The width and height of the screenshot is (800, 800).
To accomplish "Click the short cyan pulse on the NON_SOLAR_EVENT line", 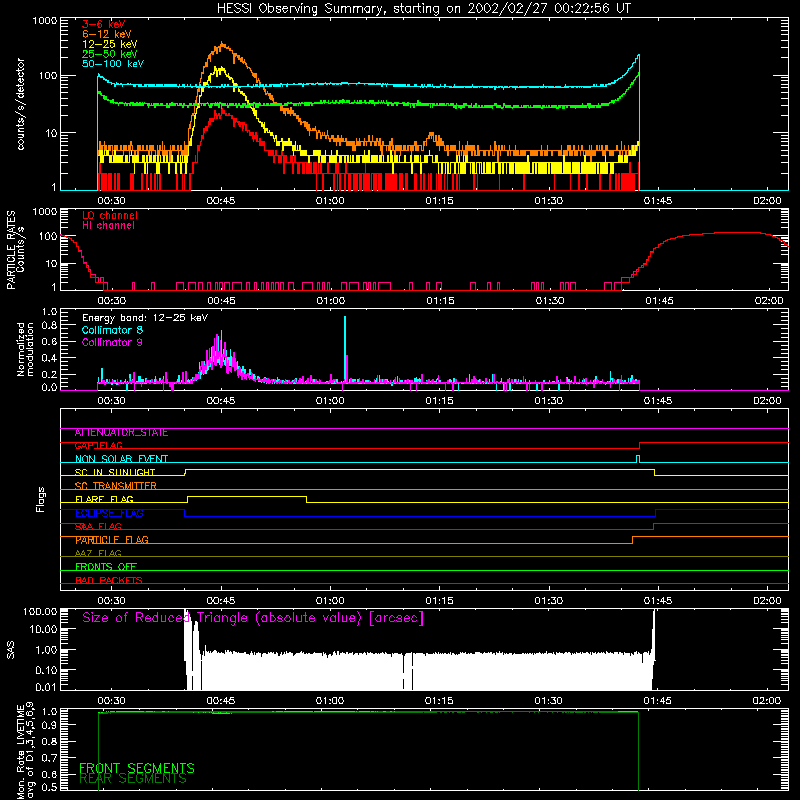I will point(638,459).
